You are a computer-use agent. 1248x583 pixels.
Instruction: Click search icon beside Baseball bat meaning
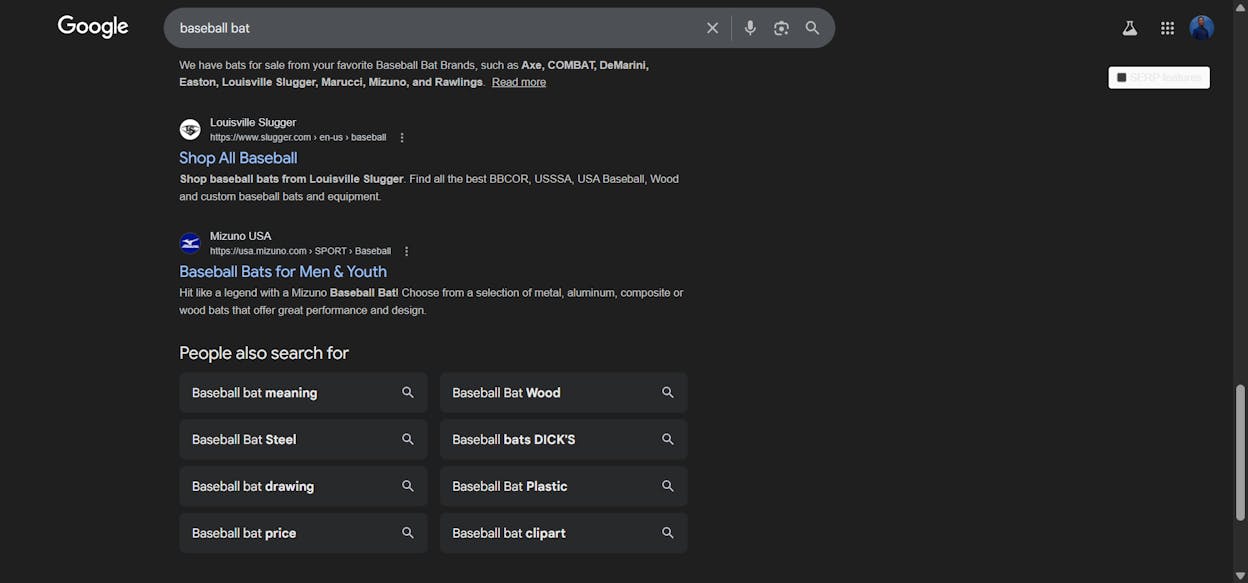click(x=407, y=392)
